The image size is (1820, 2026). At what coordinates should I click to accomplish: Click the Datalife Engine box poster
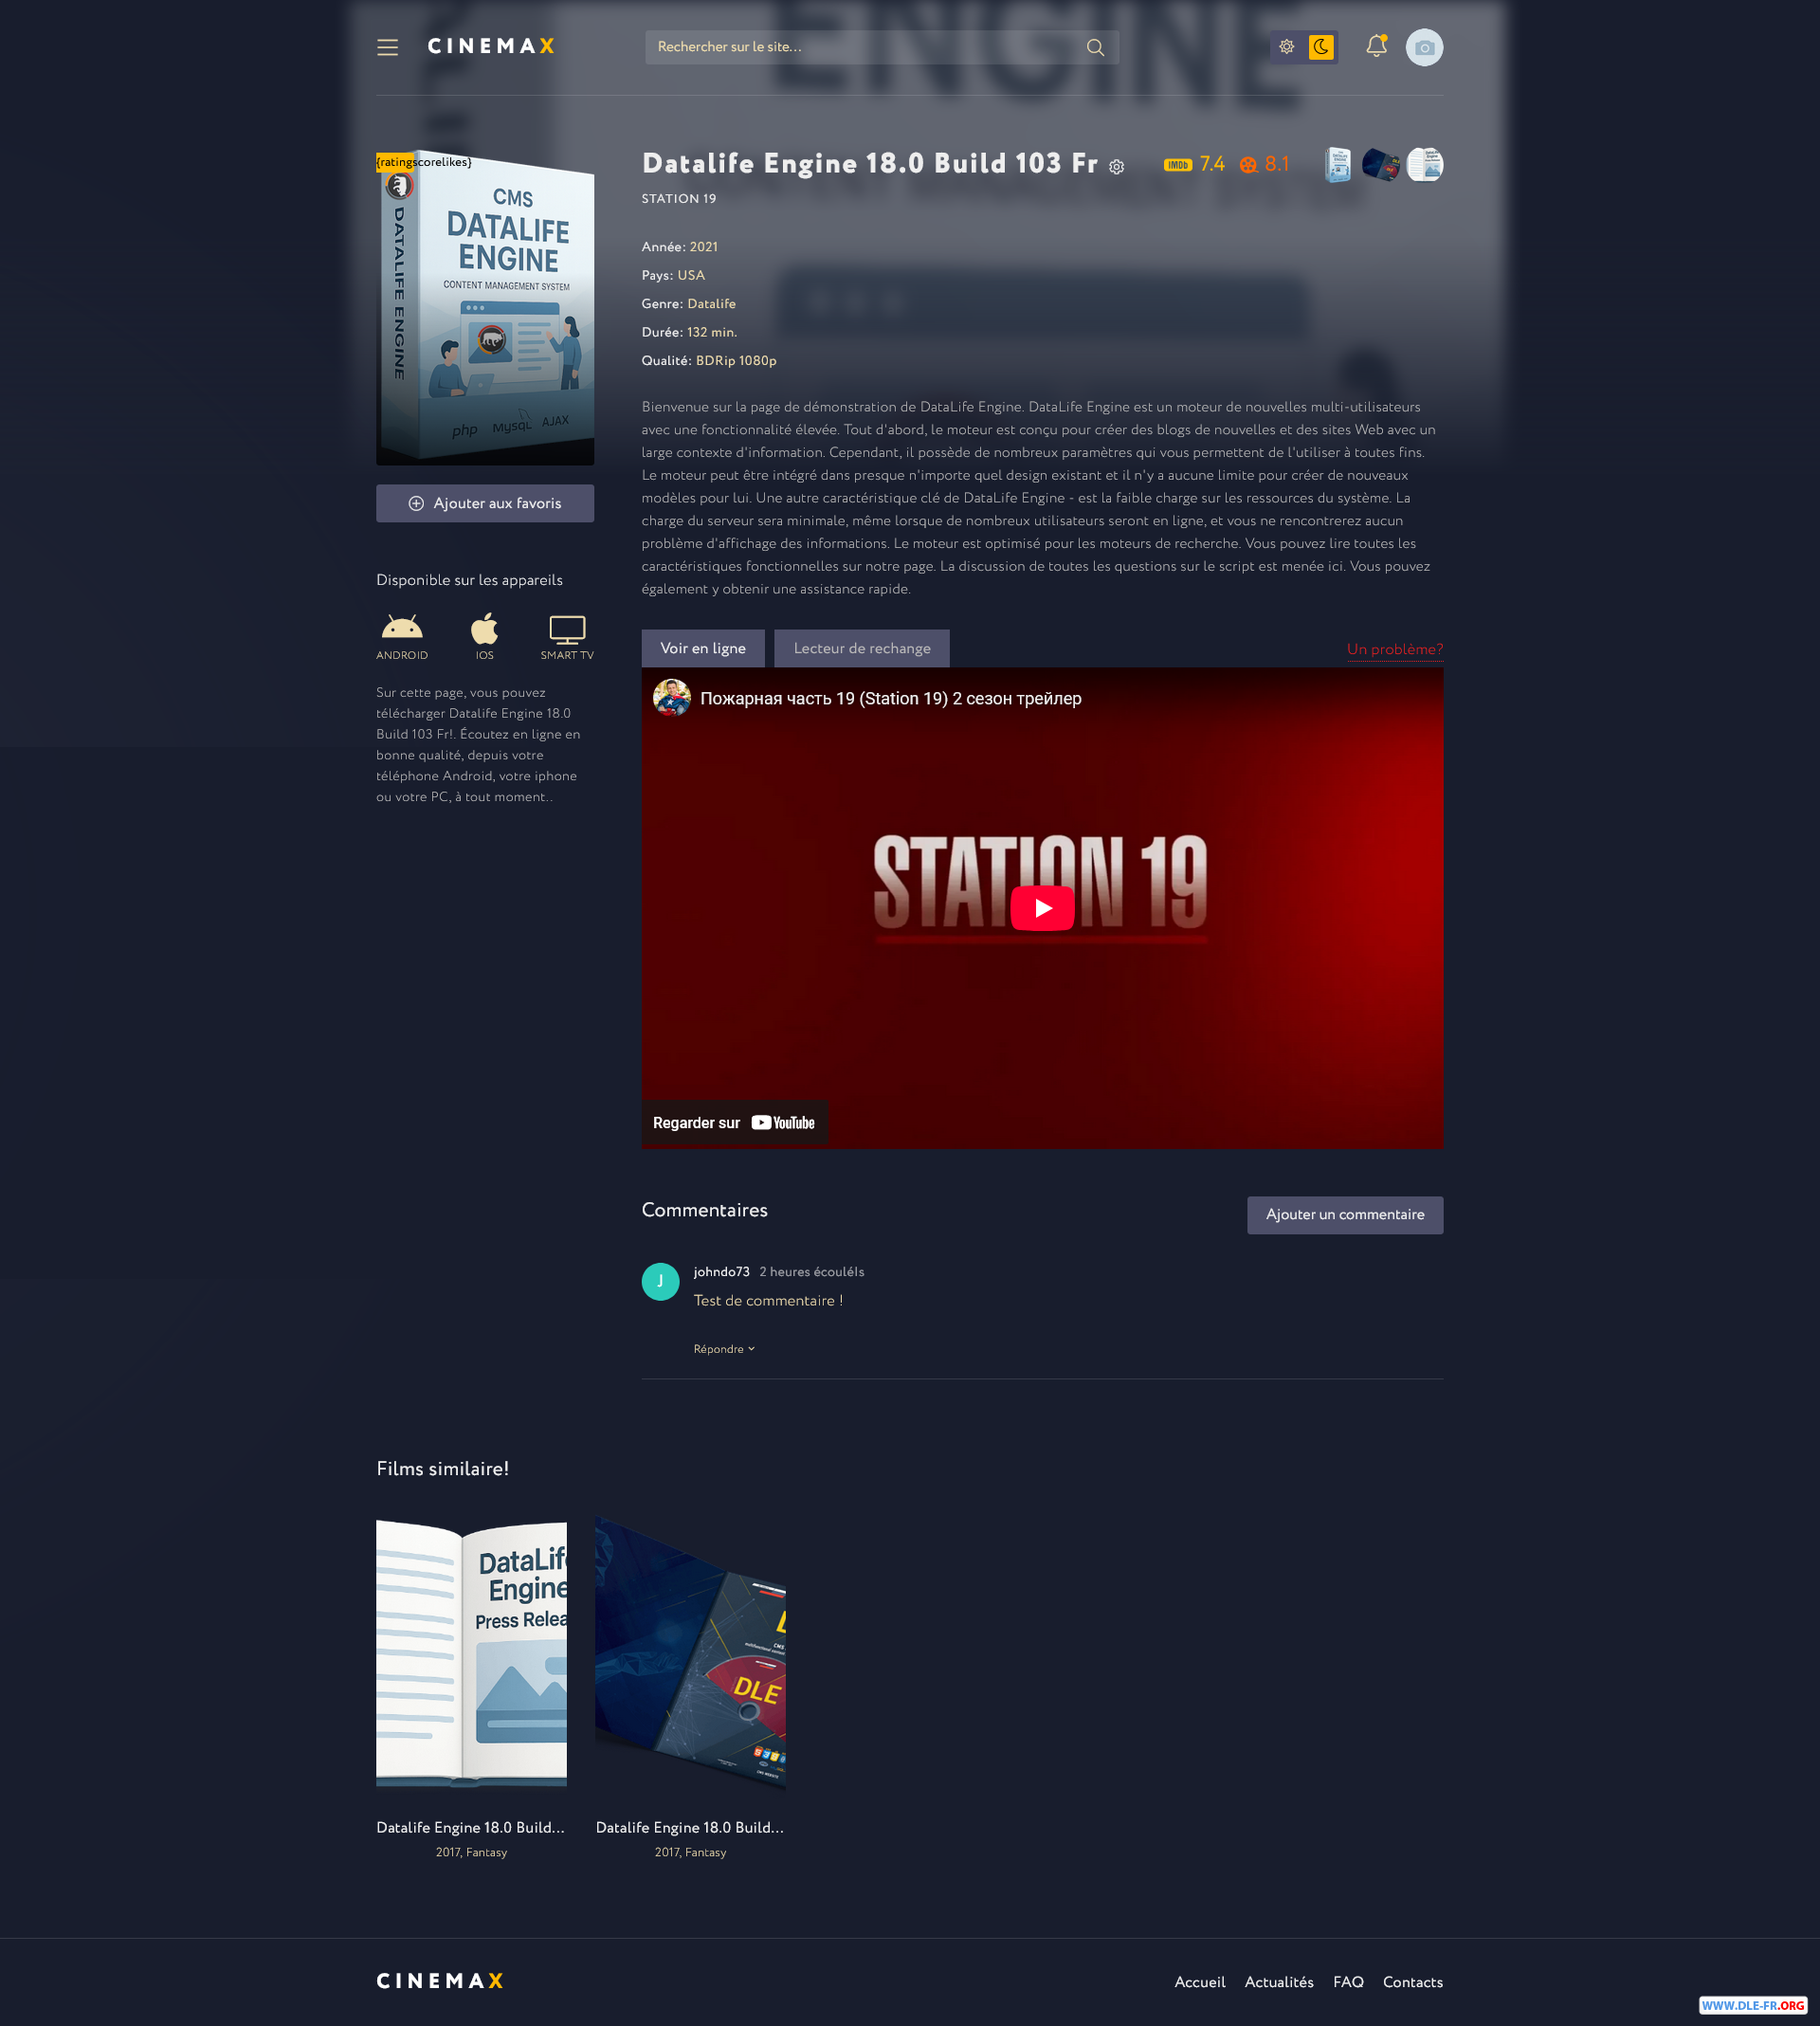tap(485, 308)
